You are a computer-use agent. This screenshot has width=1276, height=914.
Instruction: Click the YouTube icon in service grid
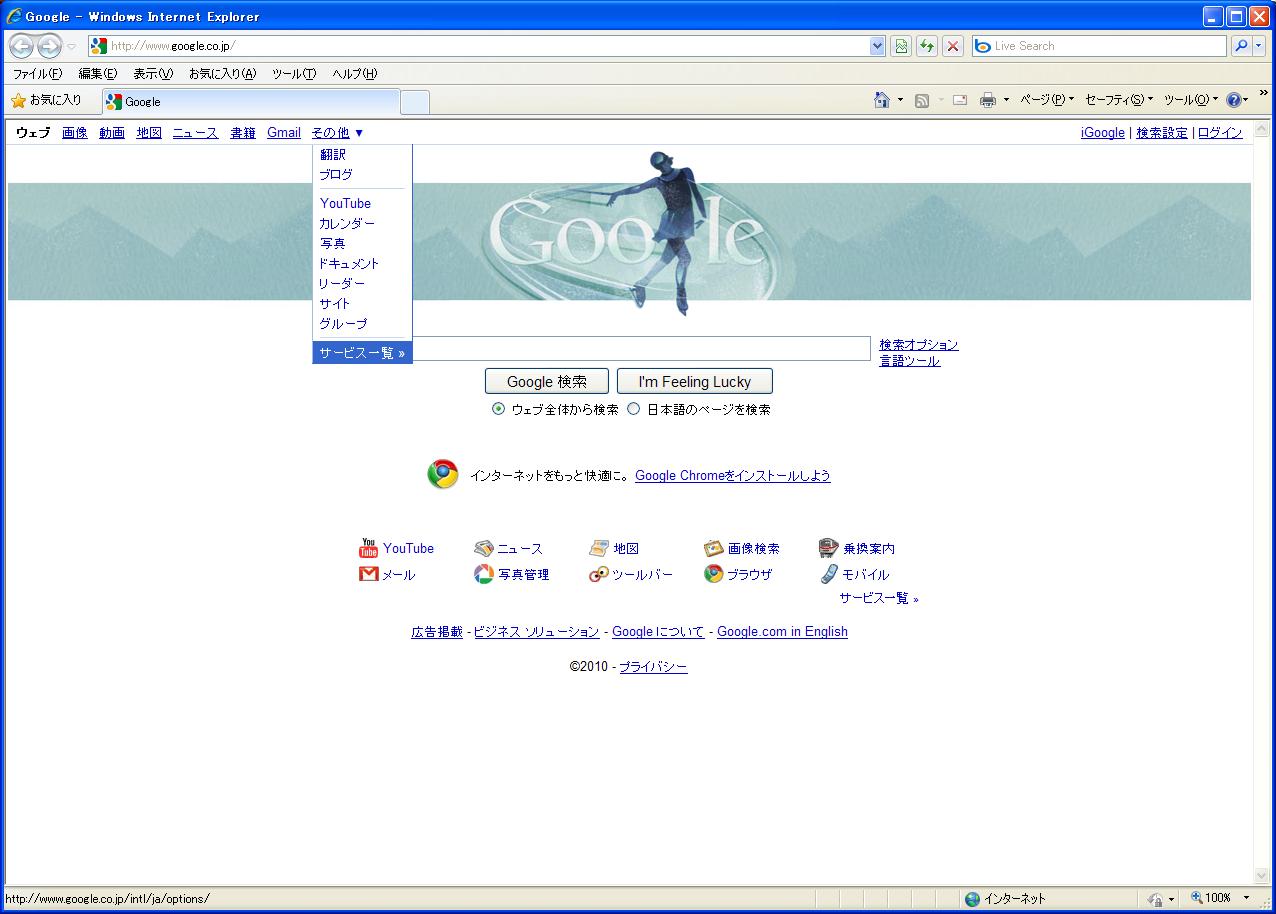[369, 548]
